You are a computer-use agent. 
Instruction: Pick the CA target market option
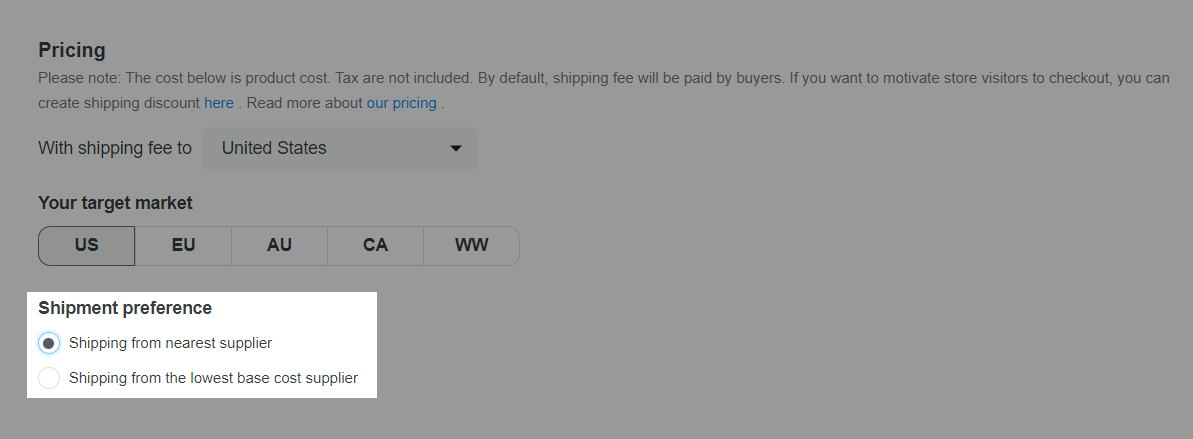375,246
